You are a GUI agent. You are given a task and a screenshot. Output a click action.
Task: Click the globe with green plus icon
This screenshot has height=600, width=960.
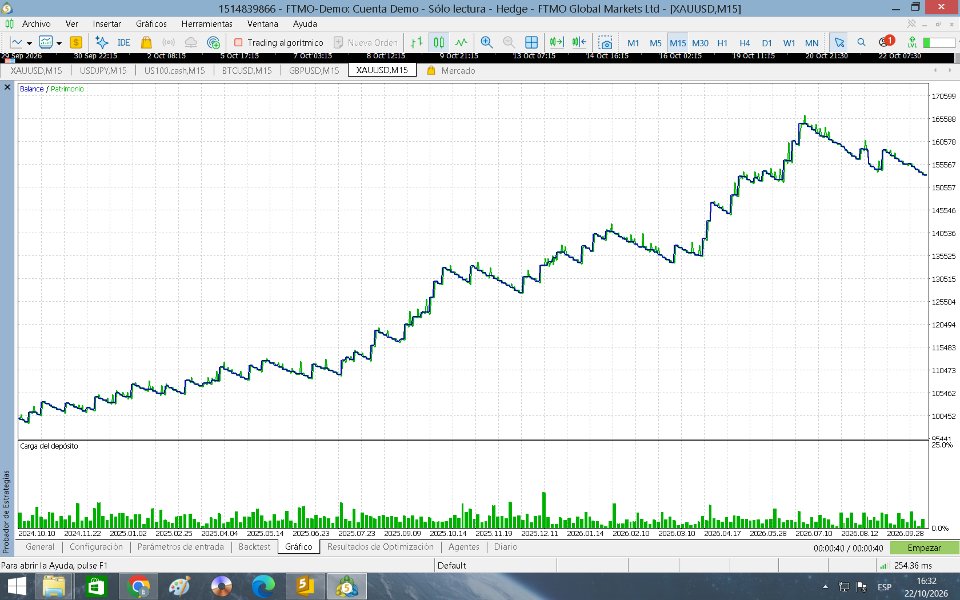[213, 42]
